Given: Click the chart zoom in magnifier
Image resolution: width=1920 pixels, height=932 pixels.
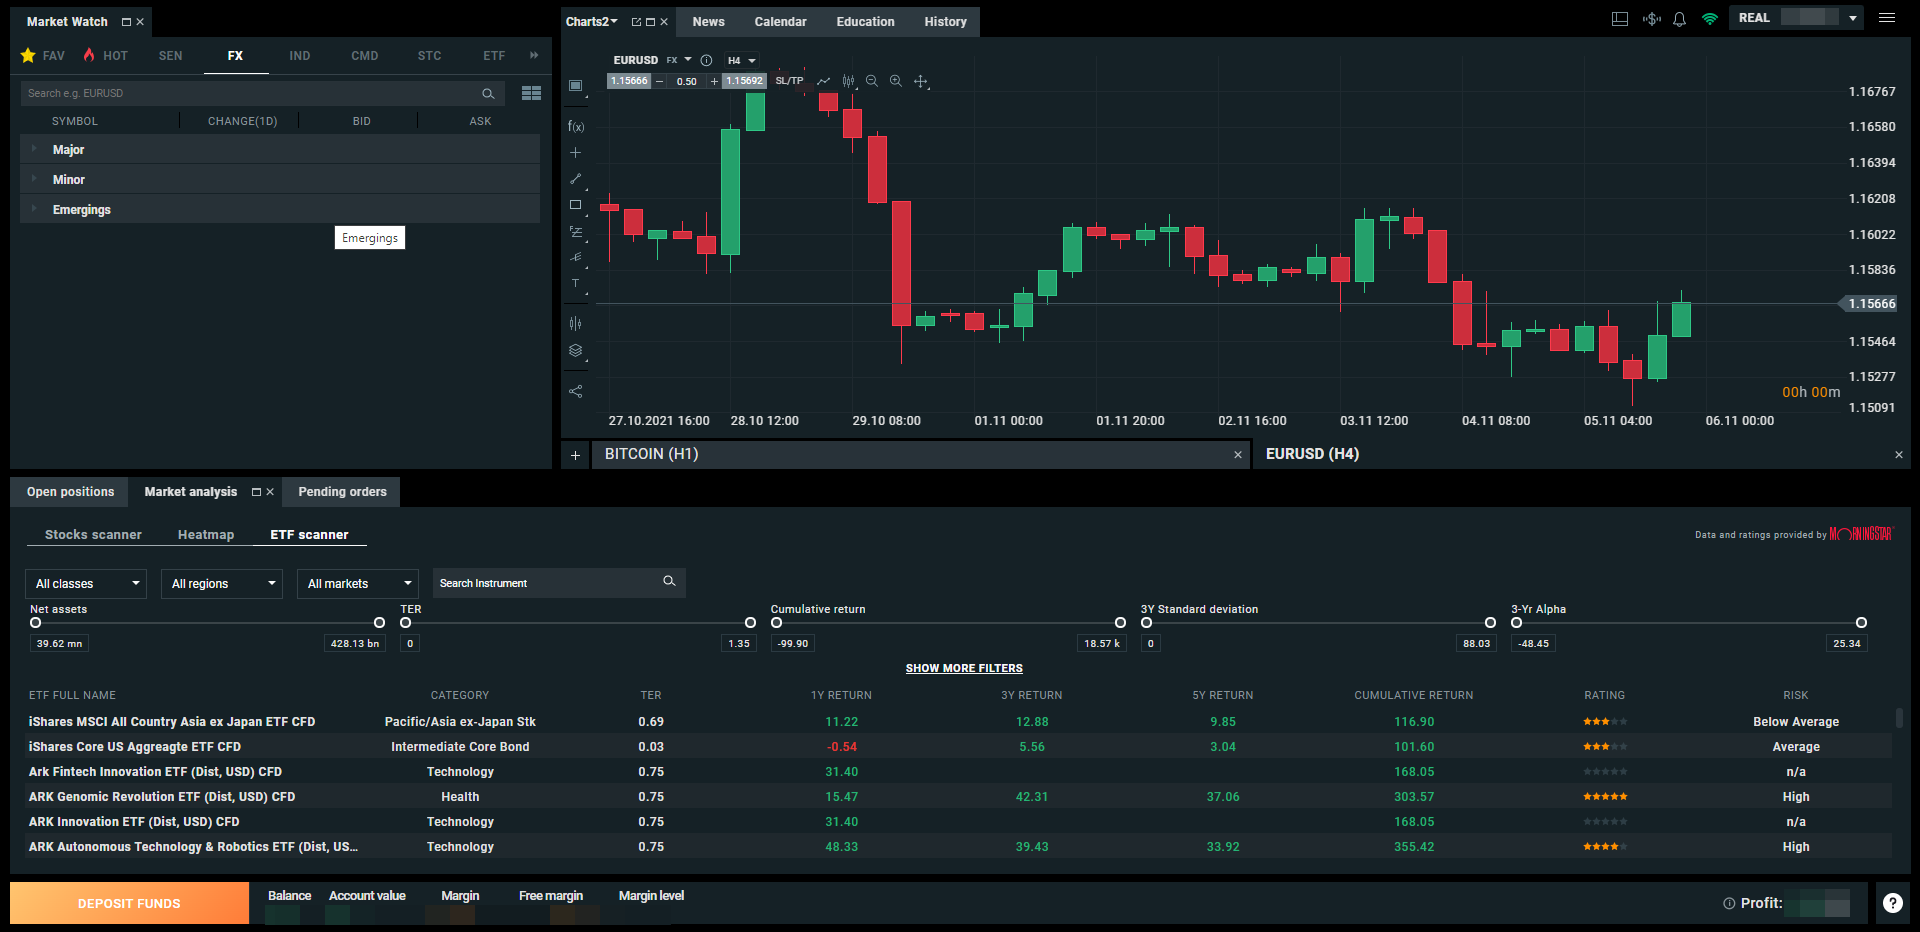Looking at the screenshot, I should [896, 81].
